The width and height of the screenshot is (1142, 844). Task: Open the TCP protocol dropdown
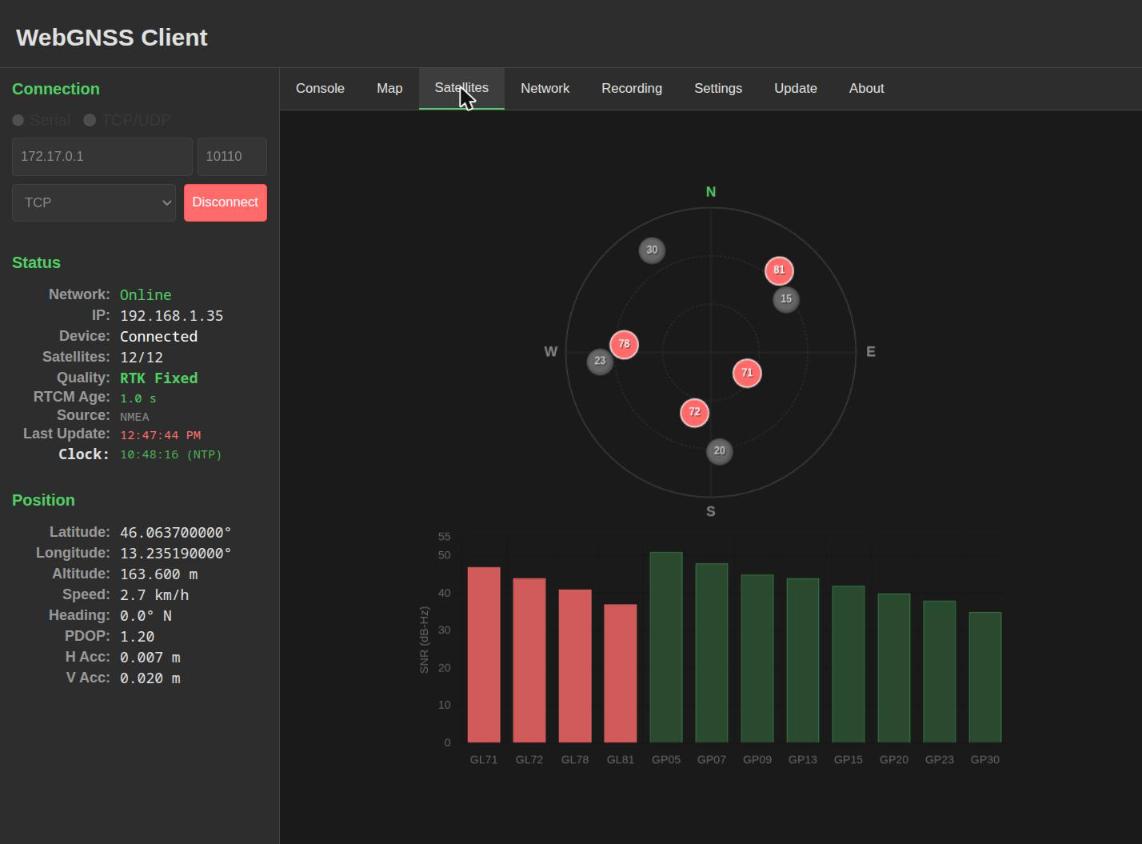pos(94,202)
